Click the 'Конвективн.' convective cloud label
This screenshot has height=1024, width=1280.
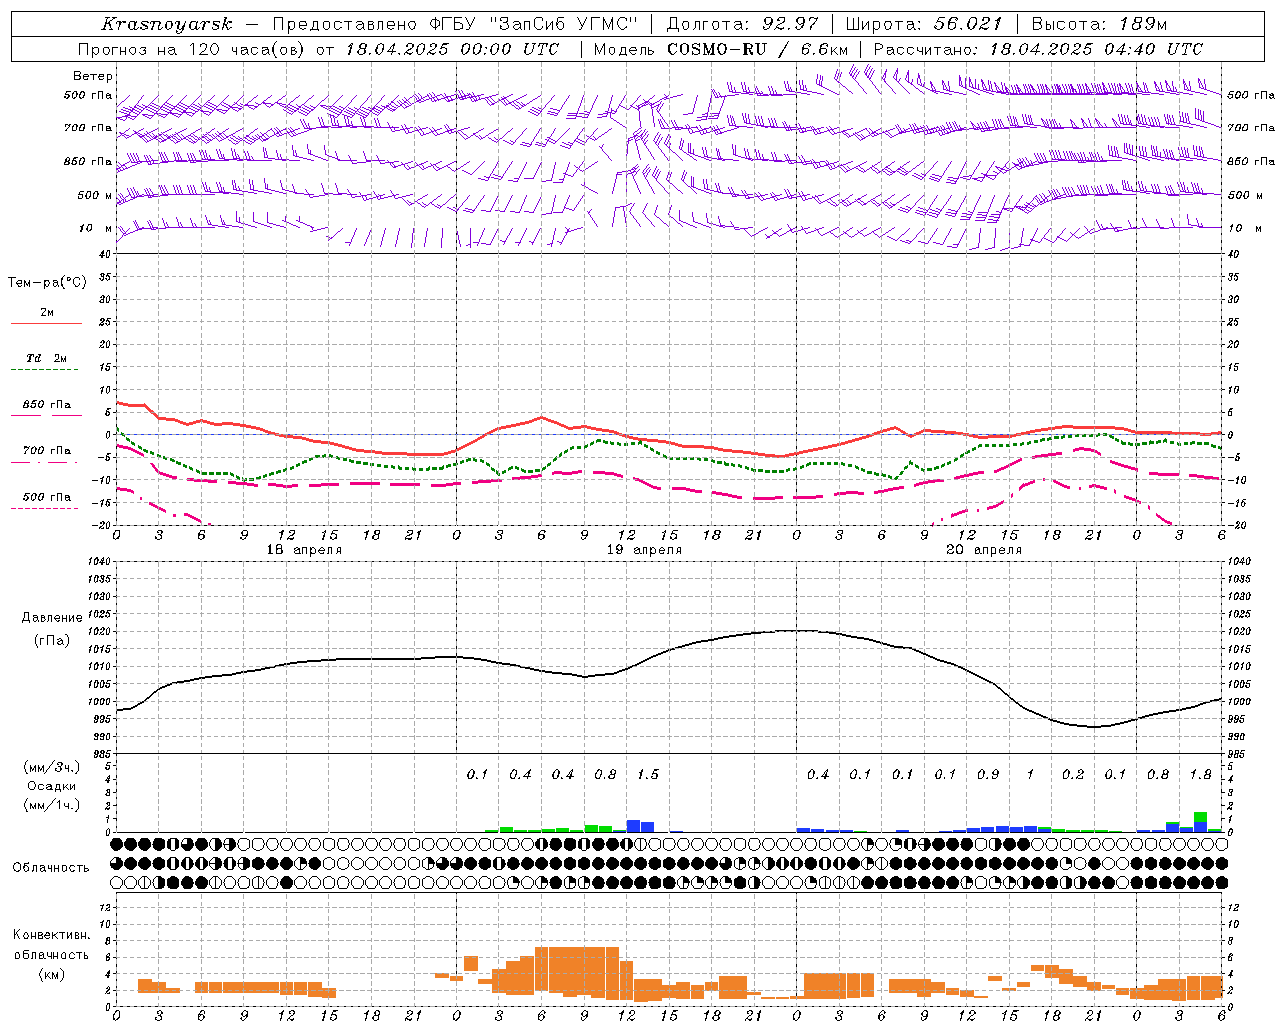52,935
